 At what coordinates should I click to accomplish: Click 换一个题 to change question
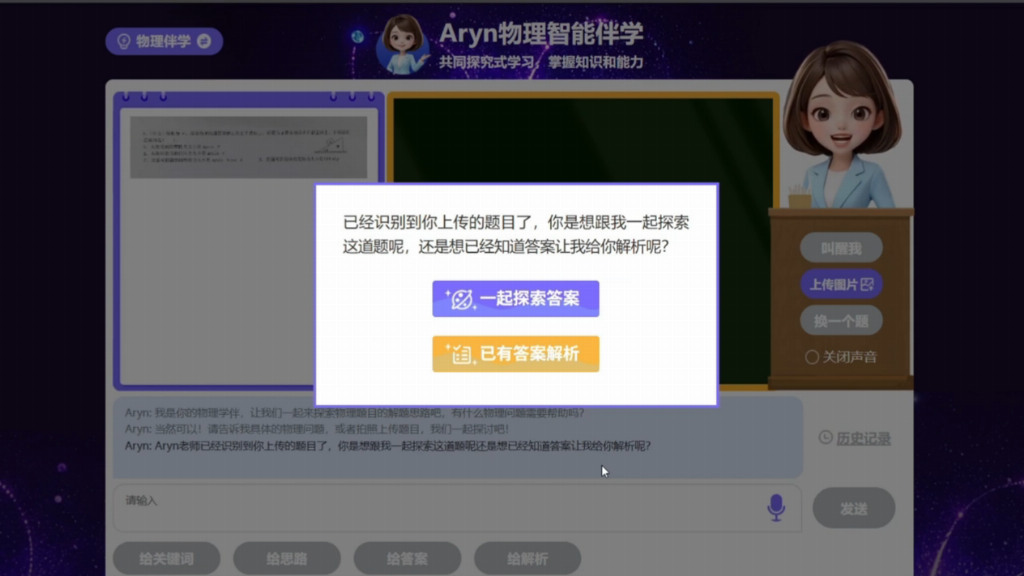pos(841,321)
